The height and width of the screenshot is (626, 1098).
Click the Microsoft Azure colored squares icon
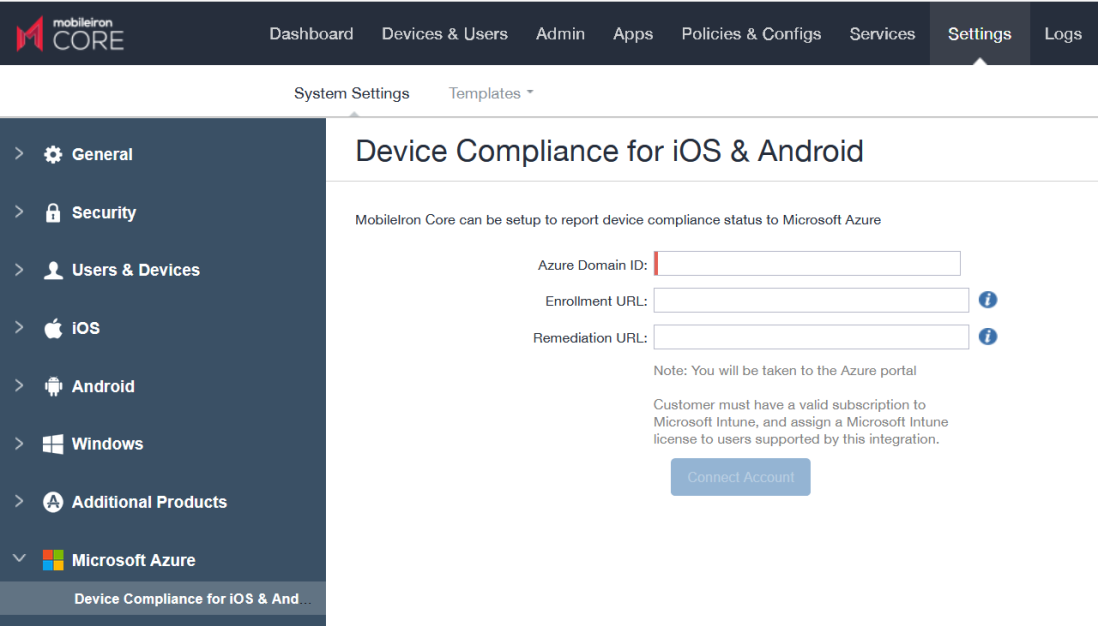(x=53, y=560)
